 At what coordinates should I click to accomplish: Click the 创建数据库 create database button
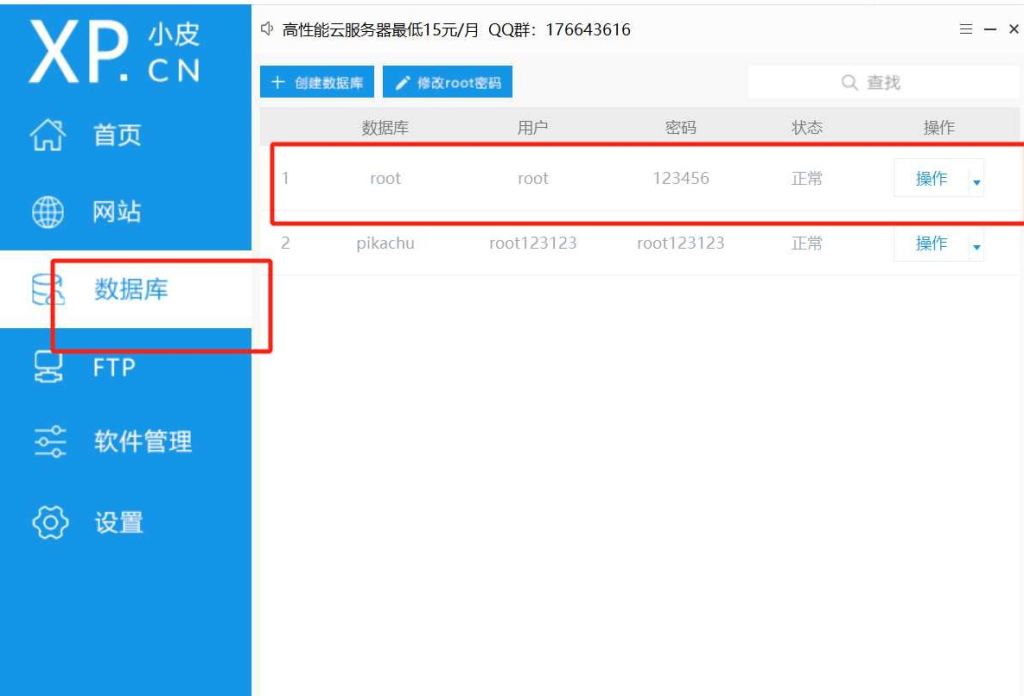click(317, 83)
